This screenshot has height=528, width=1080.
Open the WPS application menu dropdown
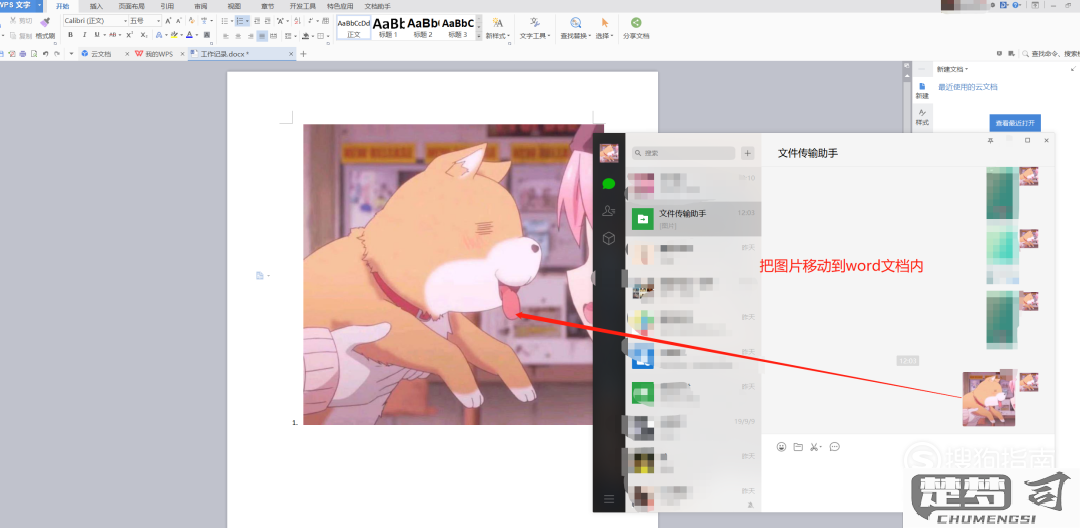pyautogui.click(x=39, y=5)
